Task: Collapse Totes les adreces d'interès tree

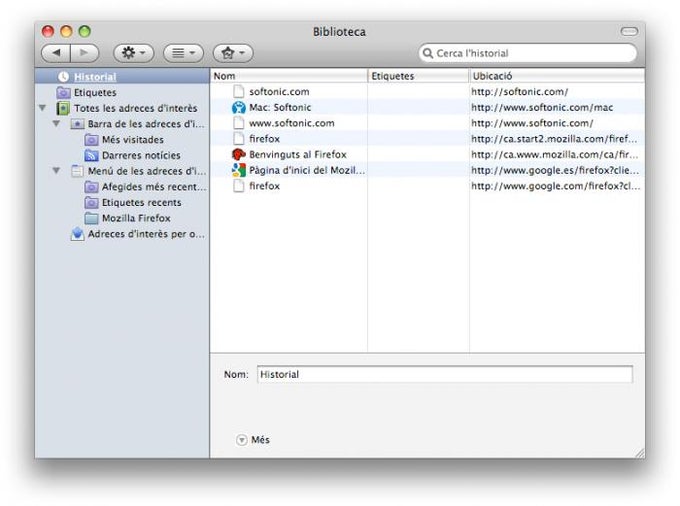Action: (42, 108)
